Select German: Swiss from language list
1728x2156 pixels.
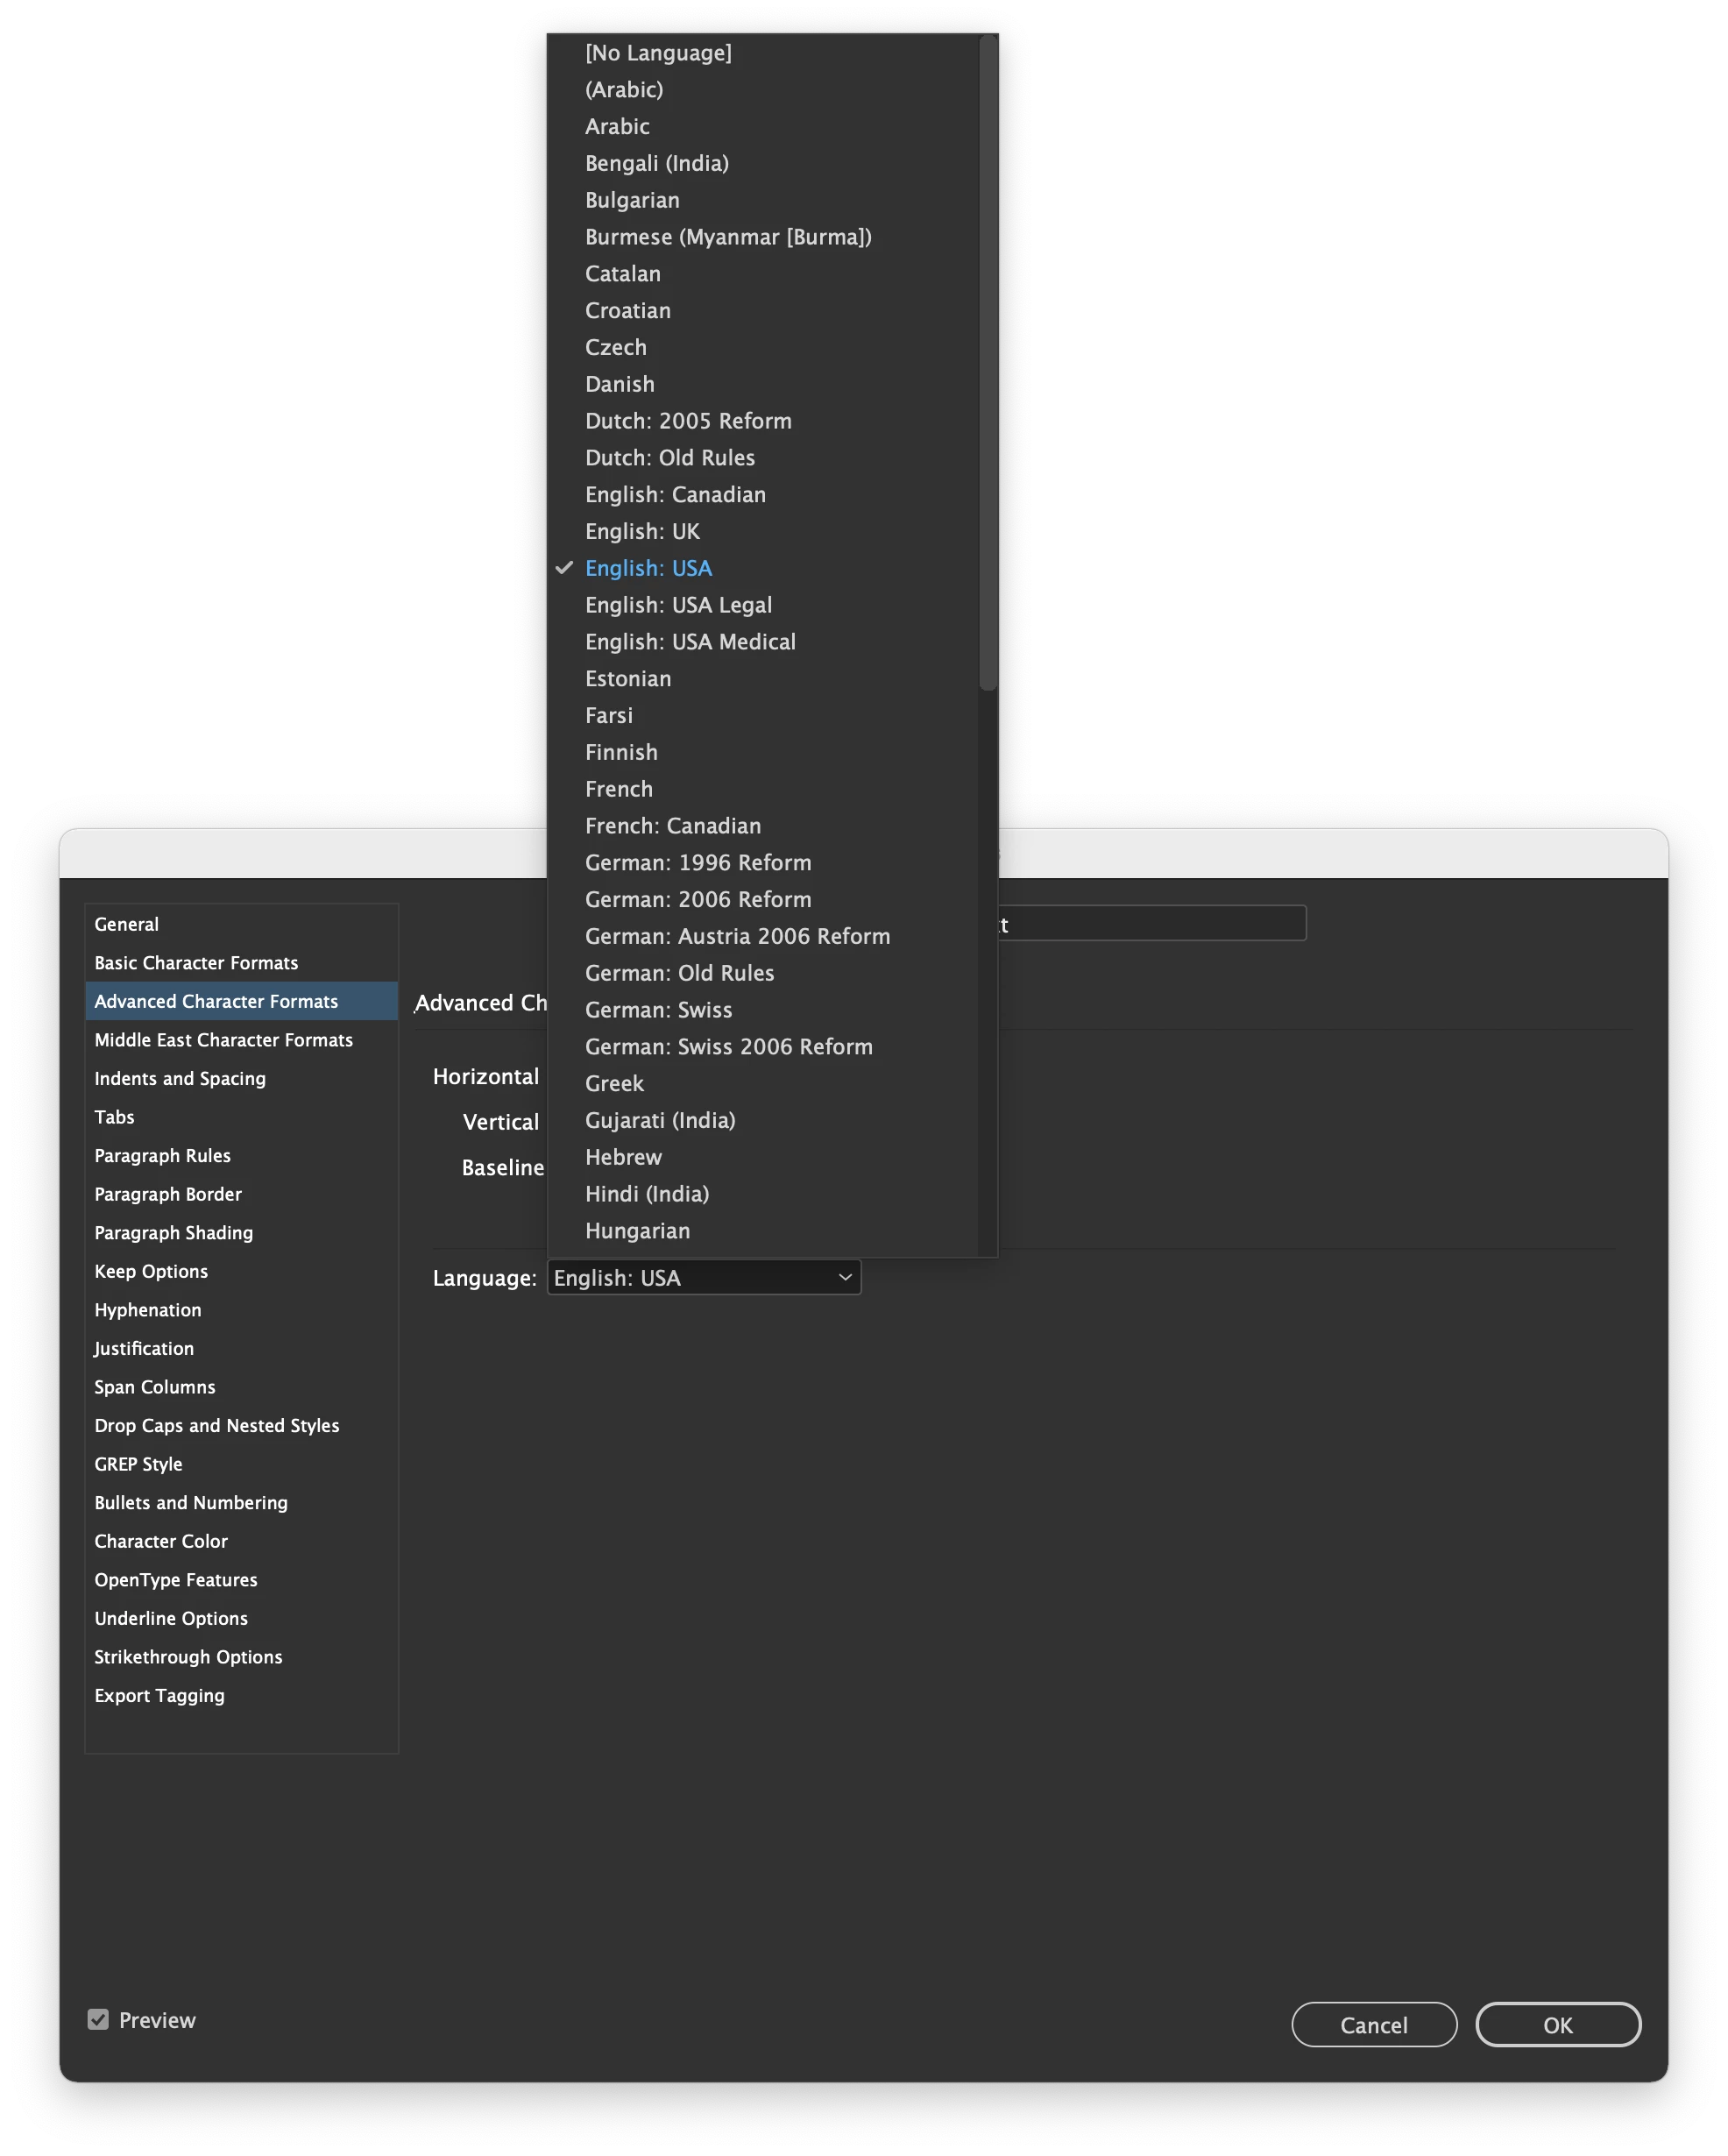(658, 1009)
